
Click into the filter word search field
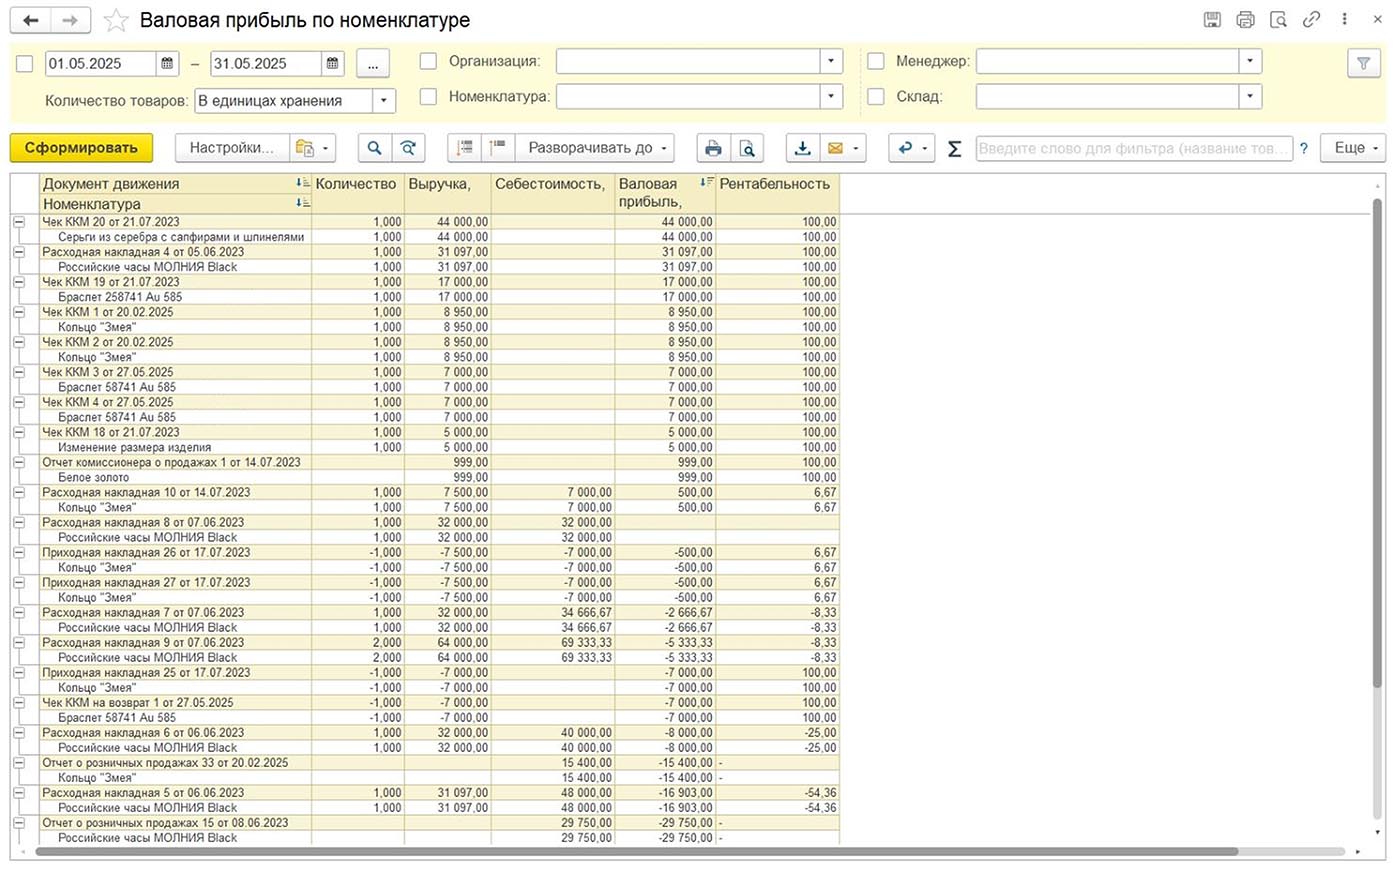[1134, 148]
